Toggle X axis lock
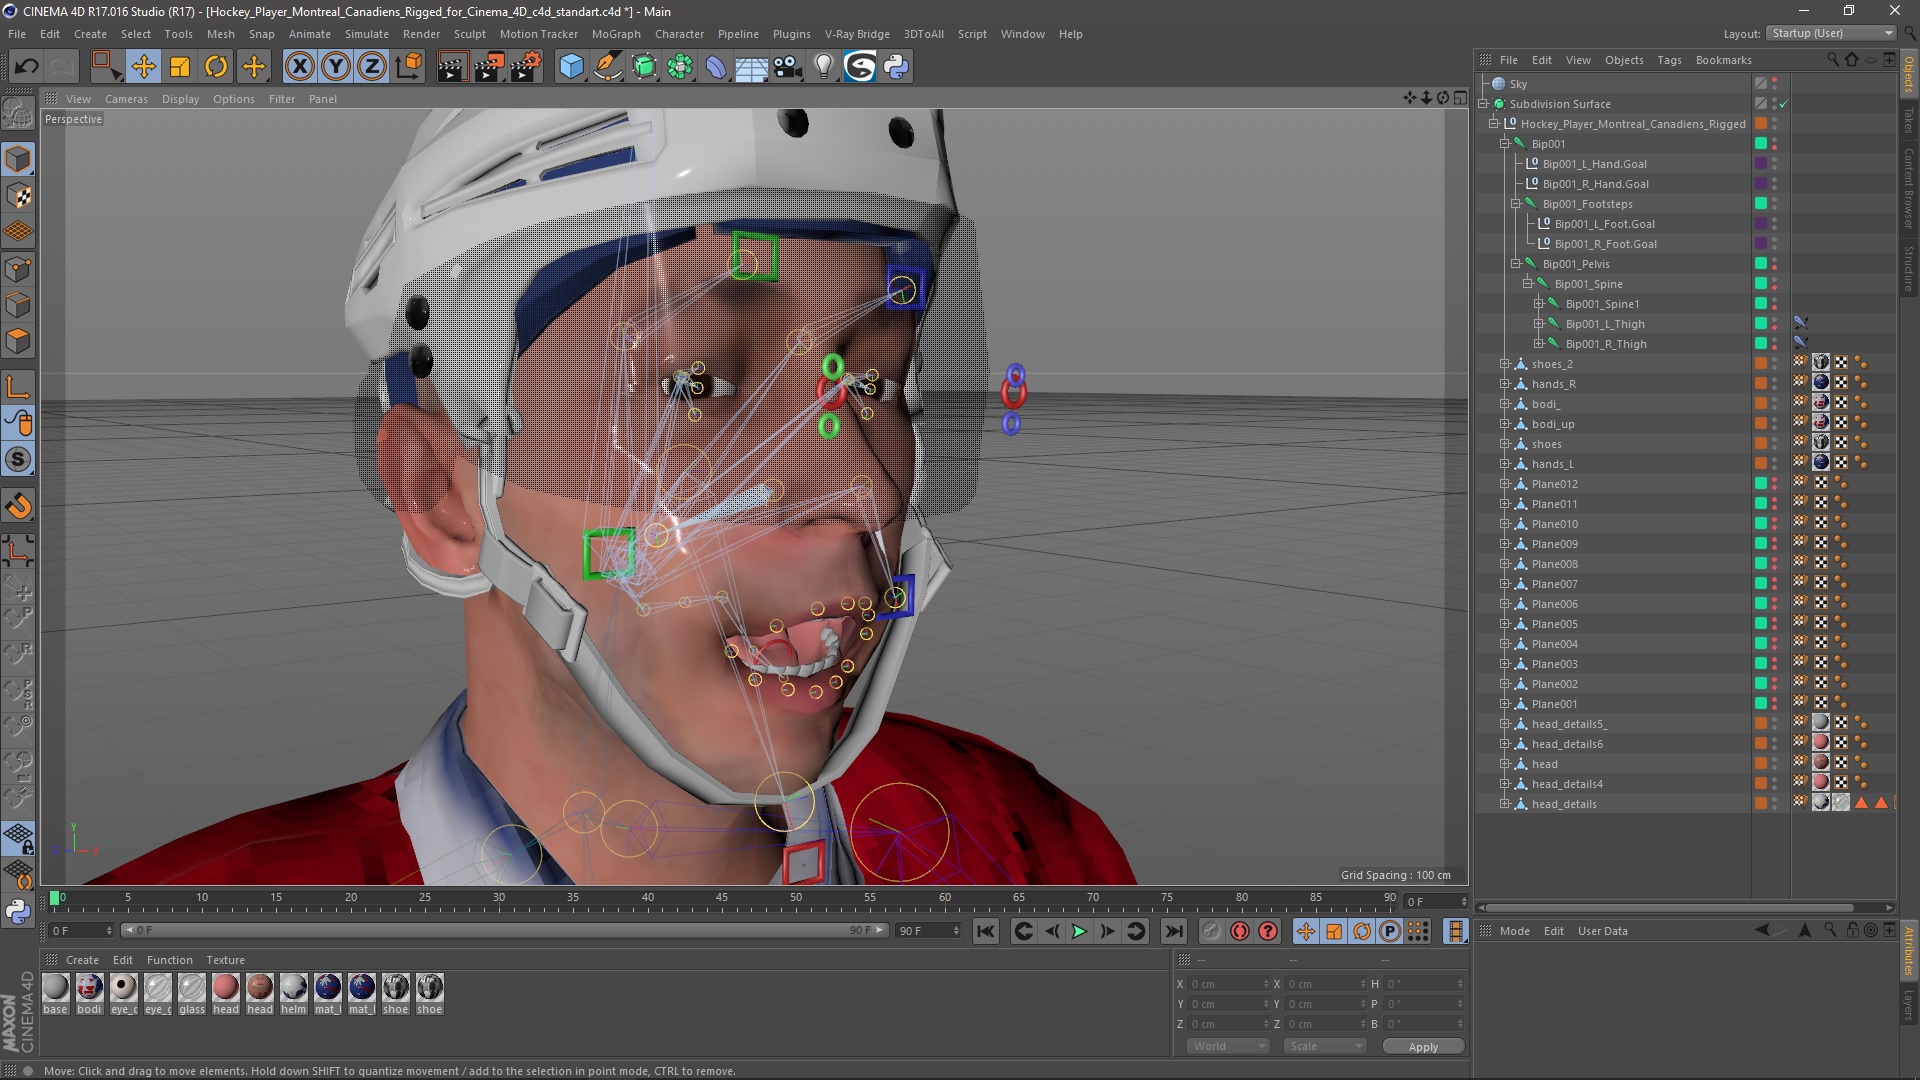1920x1080 pixels. tap(299, 67)
